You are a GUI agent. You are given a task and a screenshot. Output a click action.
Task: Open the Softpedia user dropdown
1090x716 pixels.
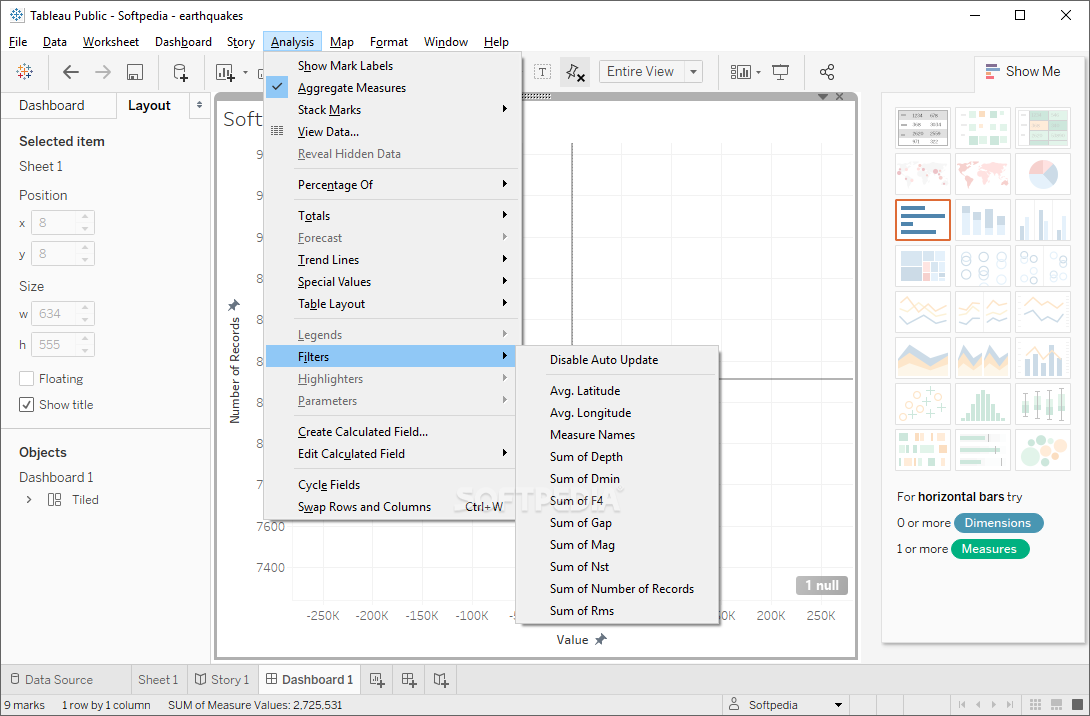(x=838, y=705)
